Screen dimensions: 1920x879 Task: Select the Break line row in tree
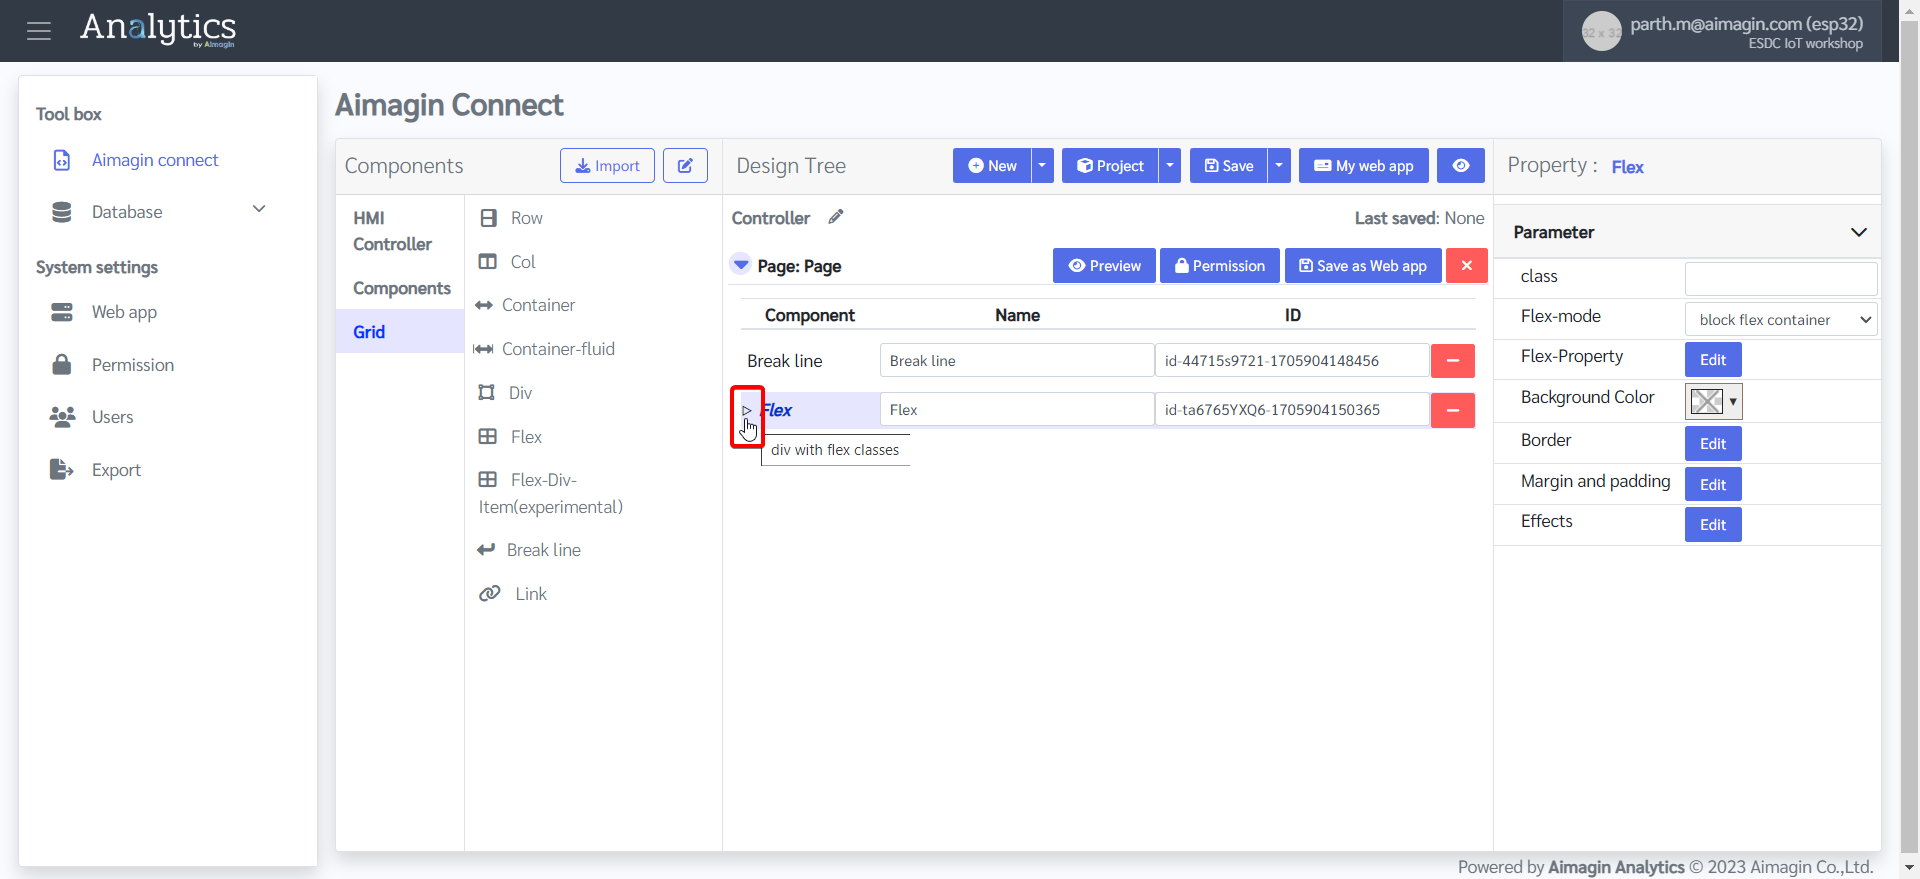coord(785,361)
